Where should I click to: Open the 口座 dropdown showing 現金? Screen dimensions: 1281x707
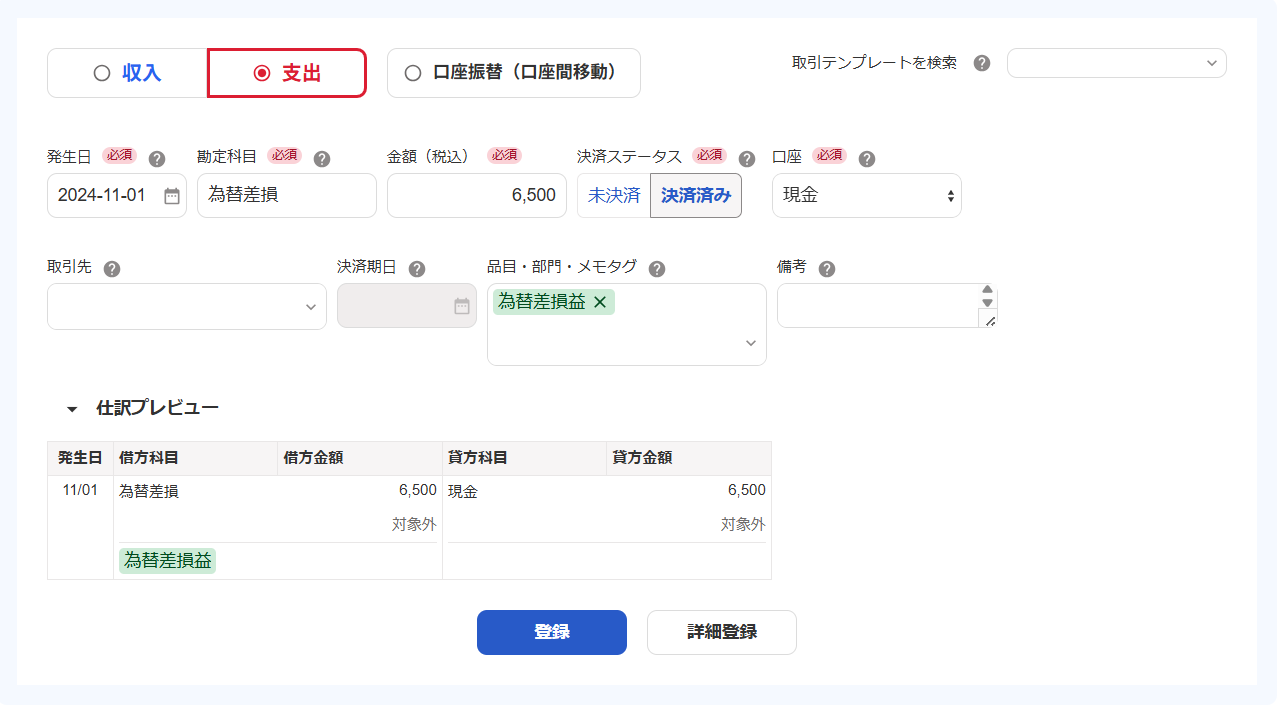(867, 196)
